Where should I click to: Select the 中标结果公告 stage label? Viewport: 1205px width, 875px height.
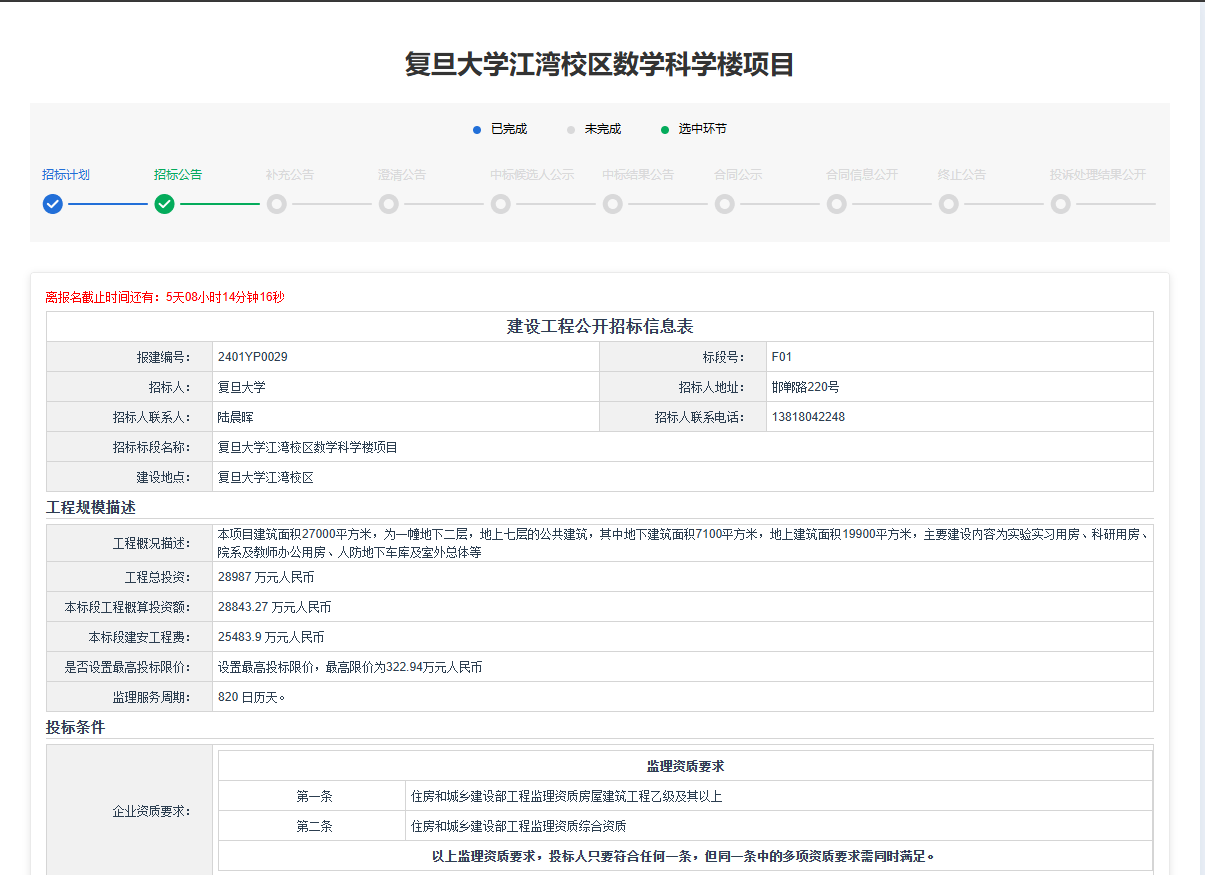pos(638,175)
